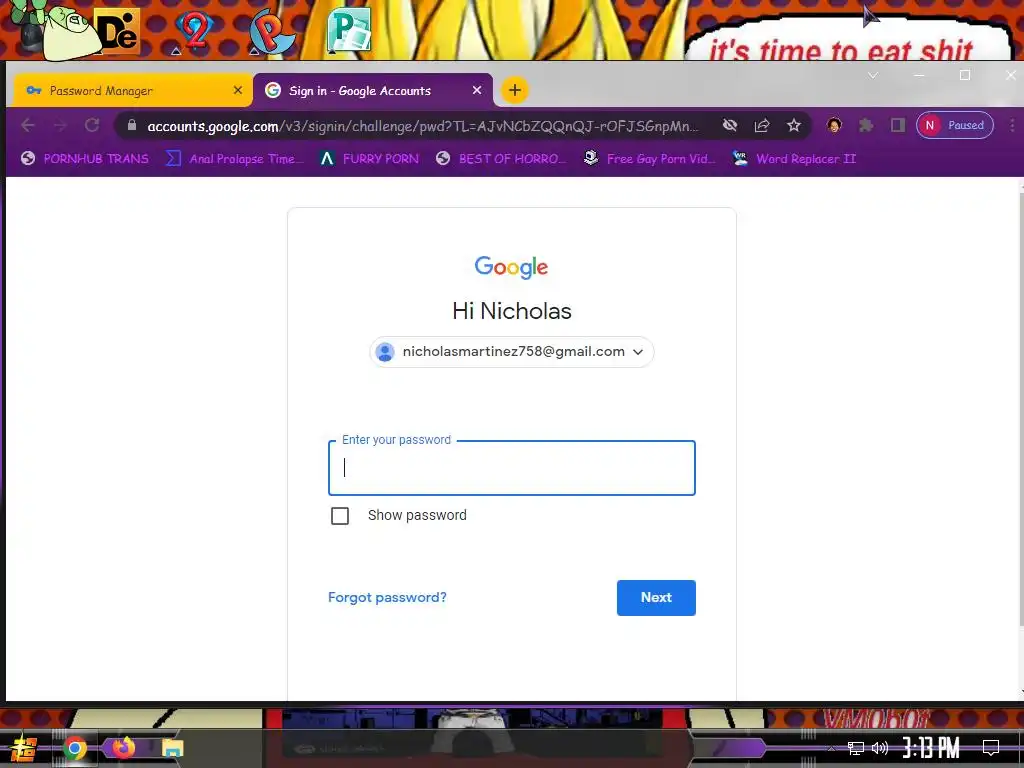This screenshot has height=768, width=1024.
Task: Open the red P desktop shortcut
Action: click(x=273, y=31)
